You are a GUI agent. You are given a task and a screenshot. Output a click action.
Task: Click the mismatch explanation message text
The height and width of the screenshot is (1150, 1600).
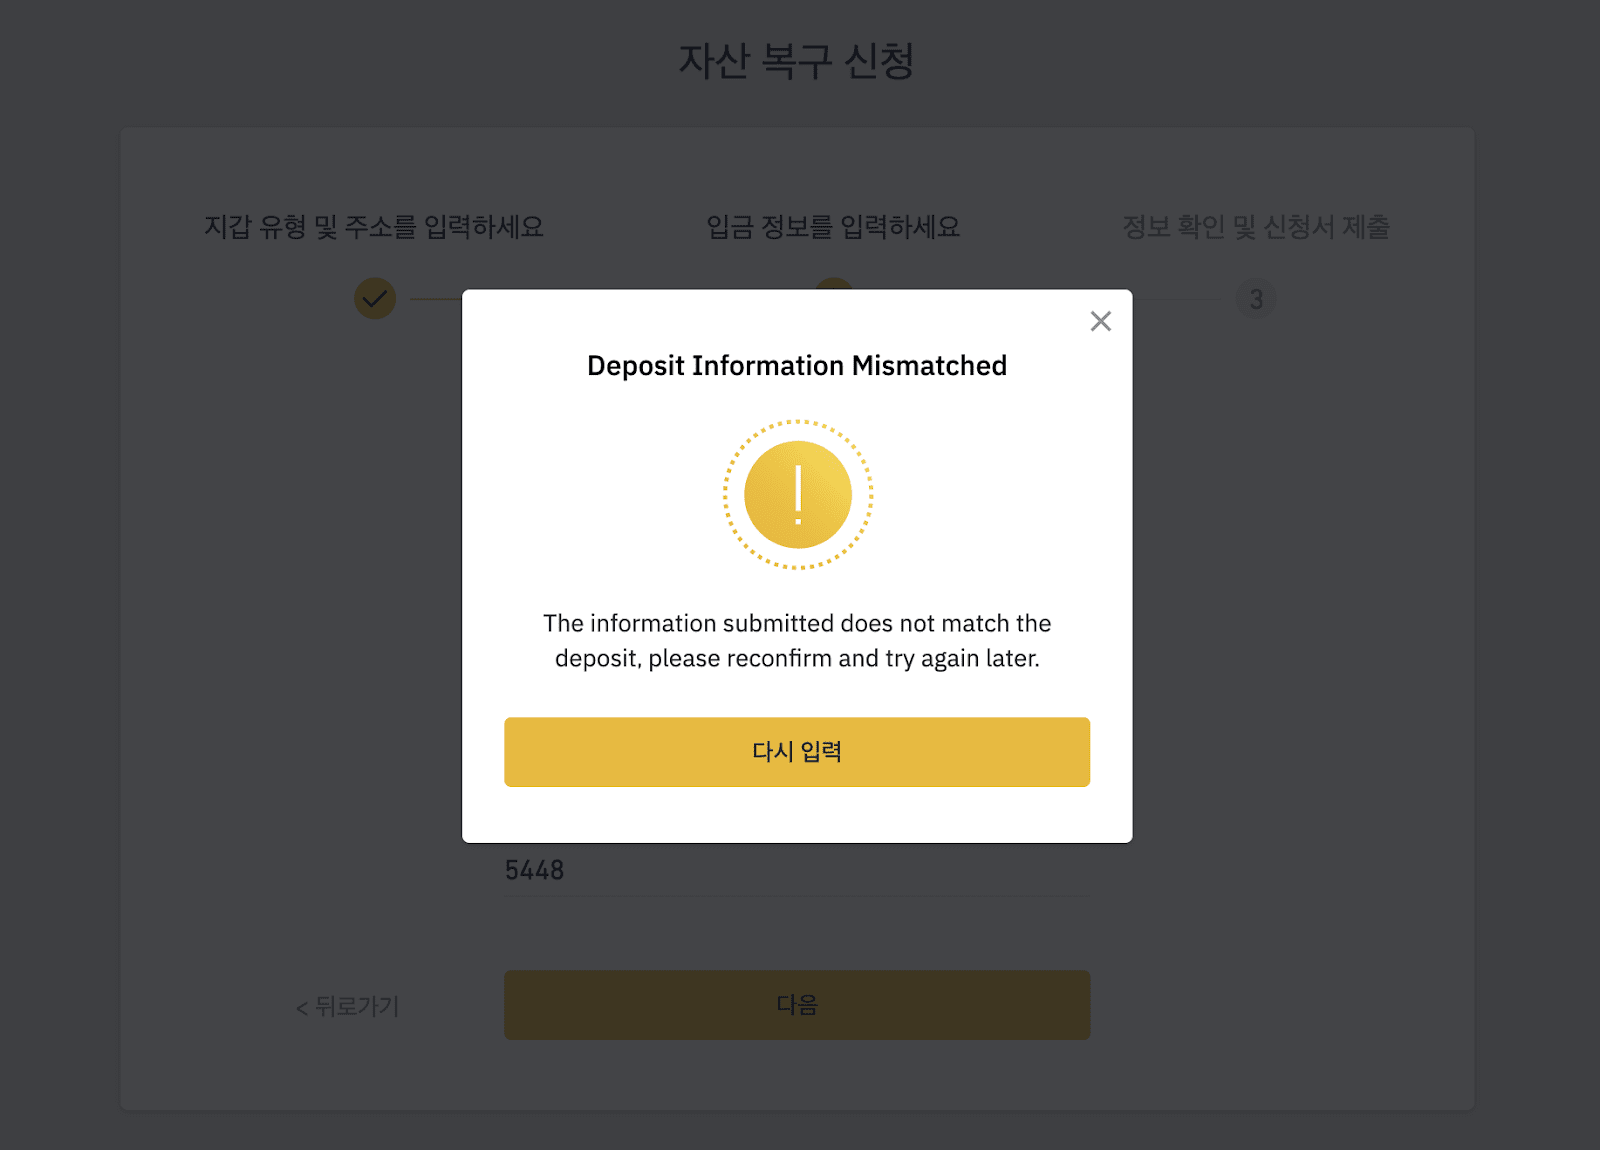[797, 641]
